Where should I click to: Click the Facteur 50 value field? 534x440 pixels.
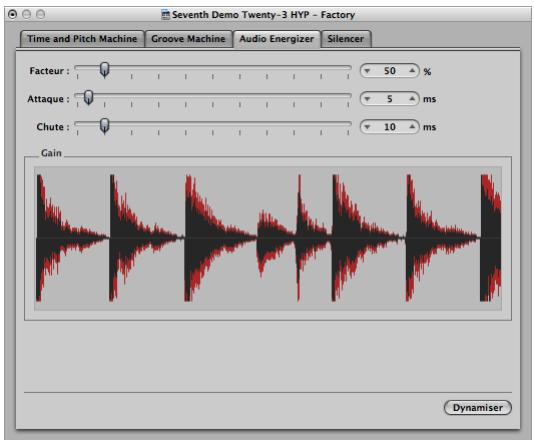390,71
